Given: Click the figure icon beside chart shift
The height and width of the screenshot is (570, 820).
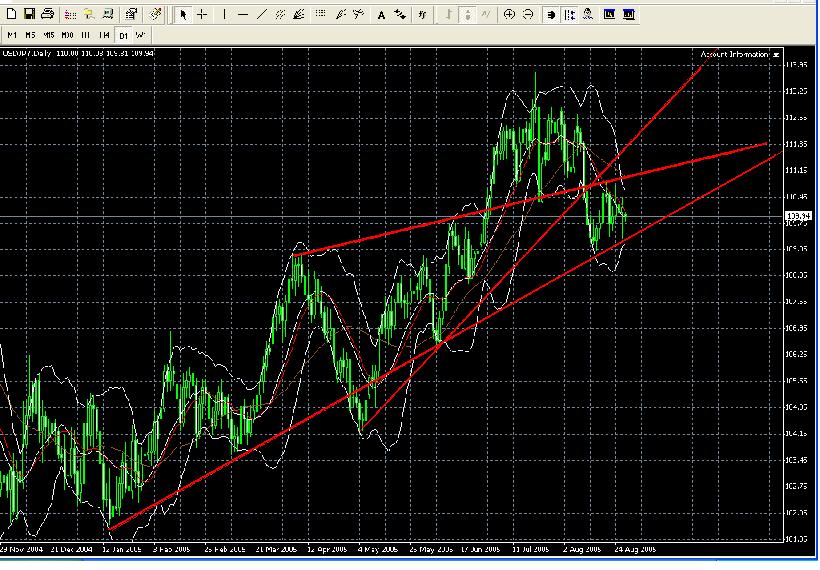Looking at the screenshot, I should (588, 15).
